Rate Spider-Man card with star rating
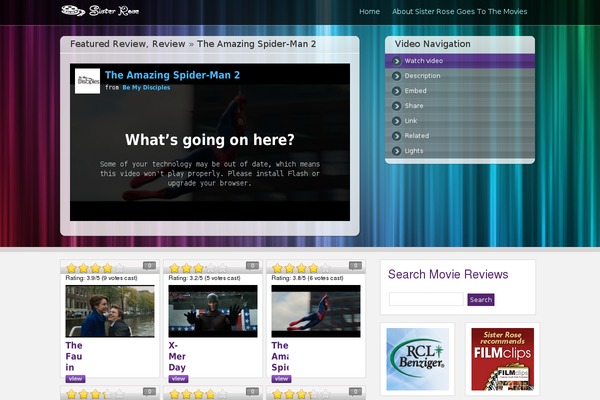Viewport: 600px width, 400px height. click(x=301, y=268)
